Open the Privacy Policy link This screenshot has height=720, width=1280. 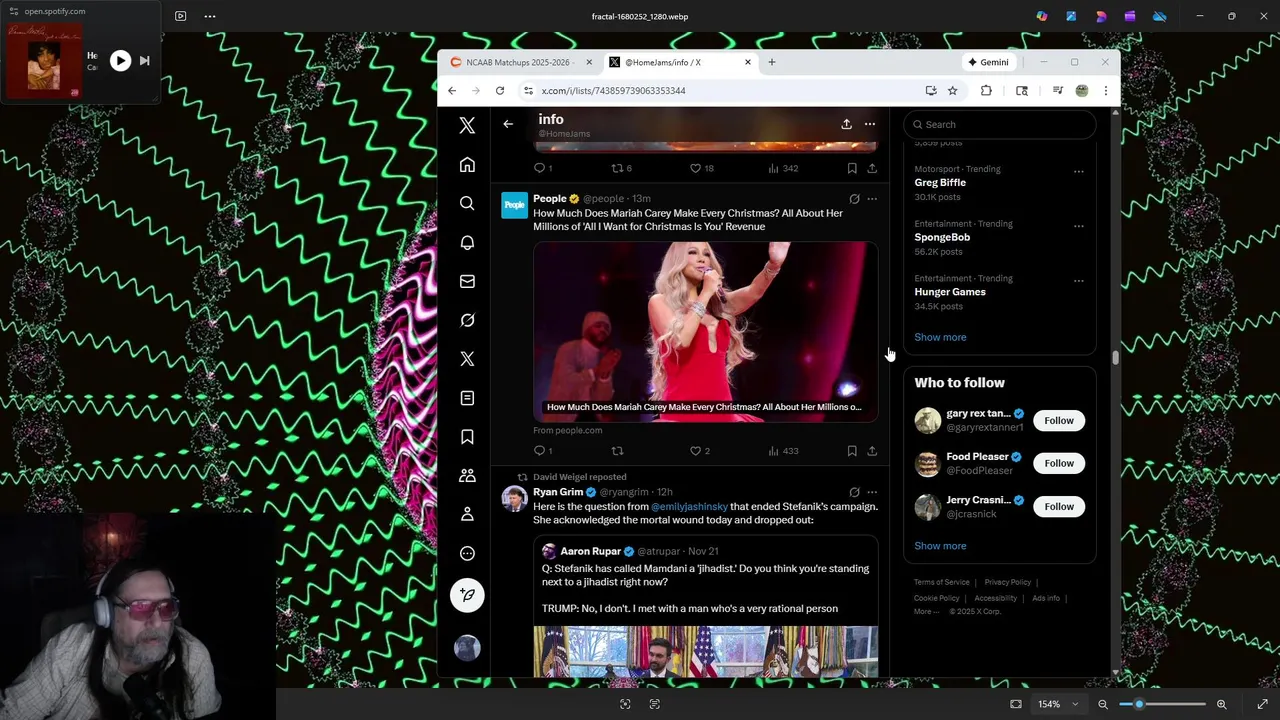pyautogui.click(x=1007, y=582)
